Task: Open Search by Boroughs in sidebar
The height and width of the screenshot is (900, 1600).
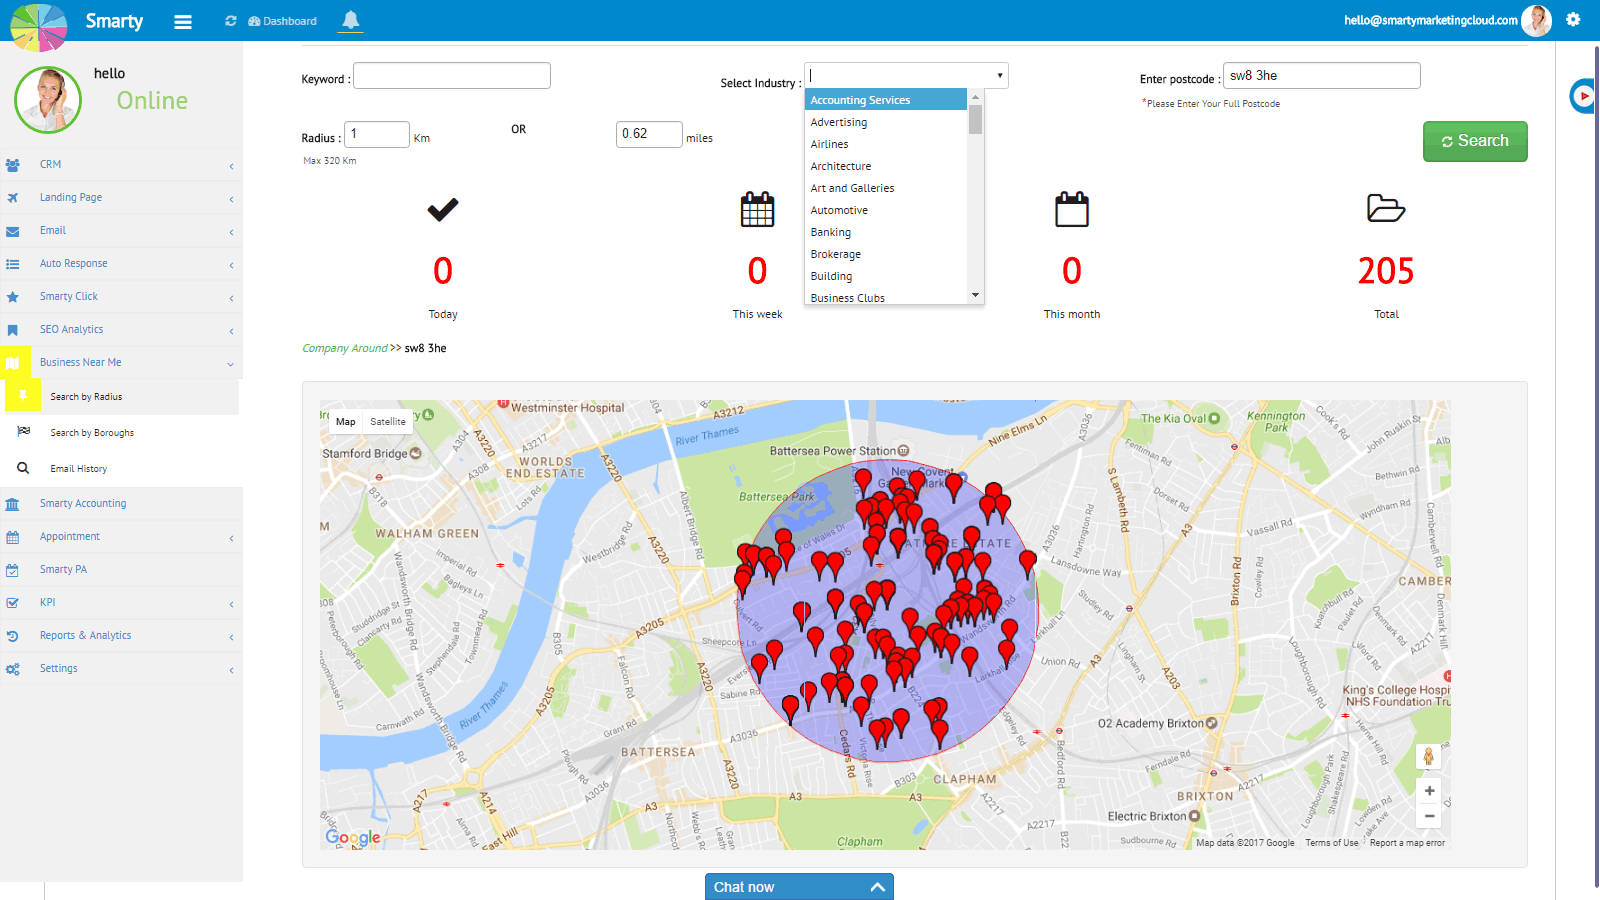Action: coord(92,433)
